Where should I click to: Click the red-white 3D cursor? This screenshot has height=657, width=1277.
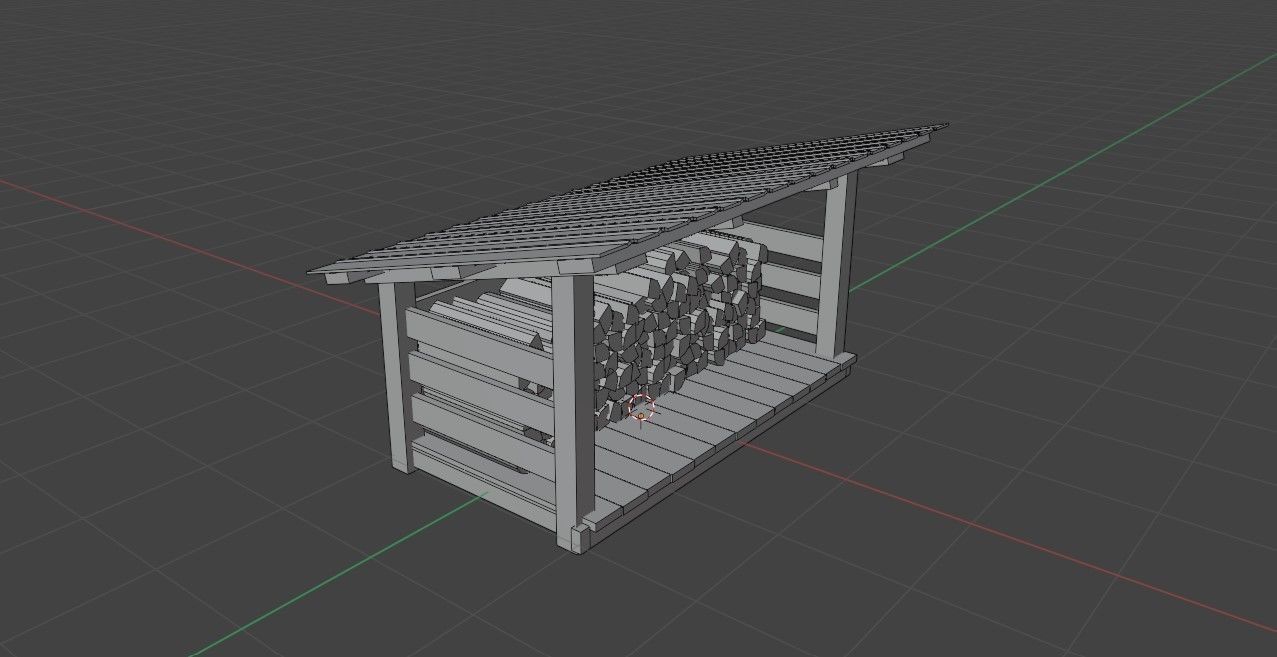pos(640,408)
